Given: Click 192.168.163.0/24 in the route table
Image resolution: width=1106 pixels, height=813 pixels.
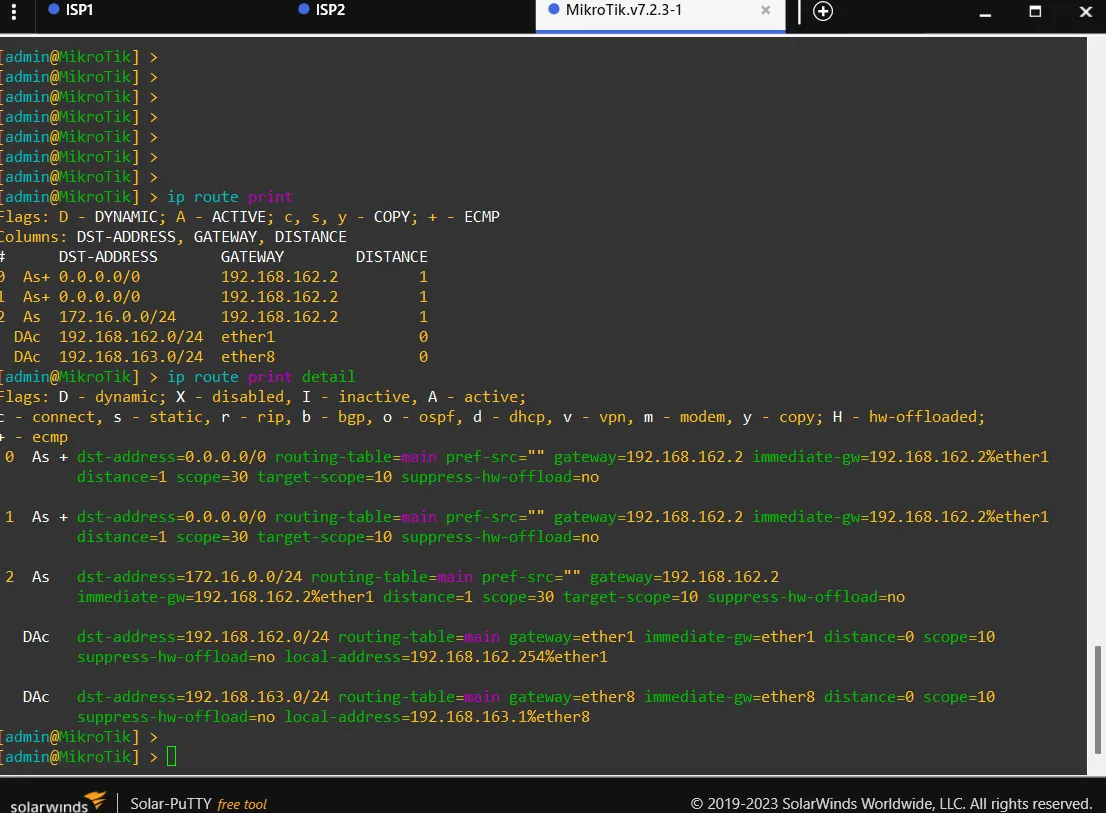Looking at the screenshot, I should pos(130,357).
